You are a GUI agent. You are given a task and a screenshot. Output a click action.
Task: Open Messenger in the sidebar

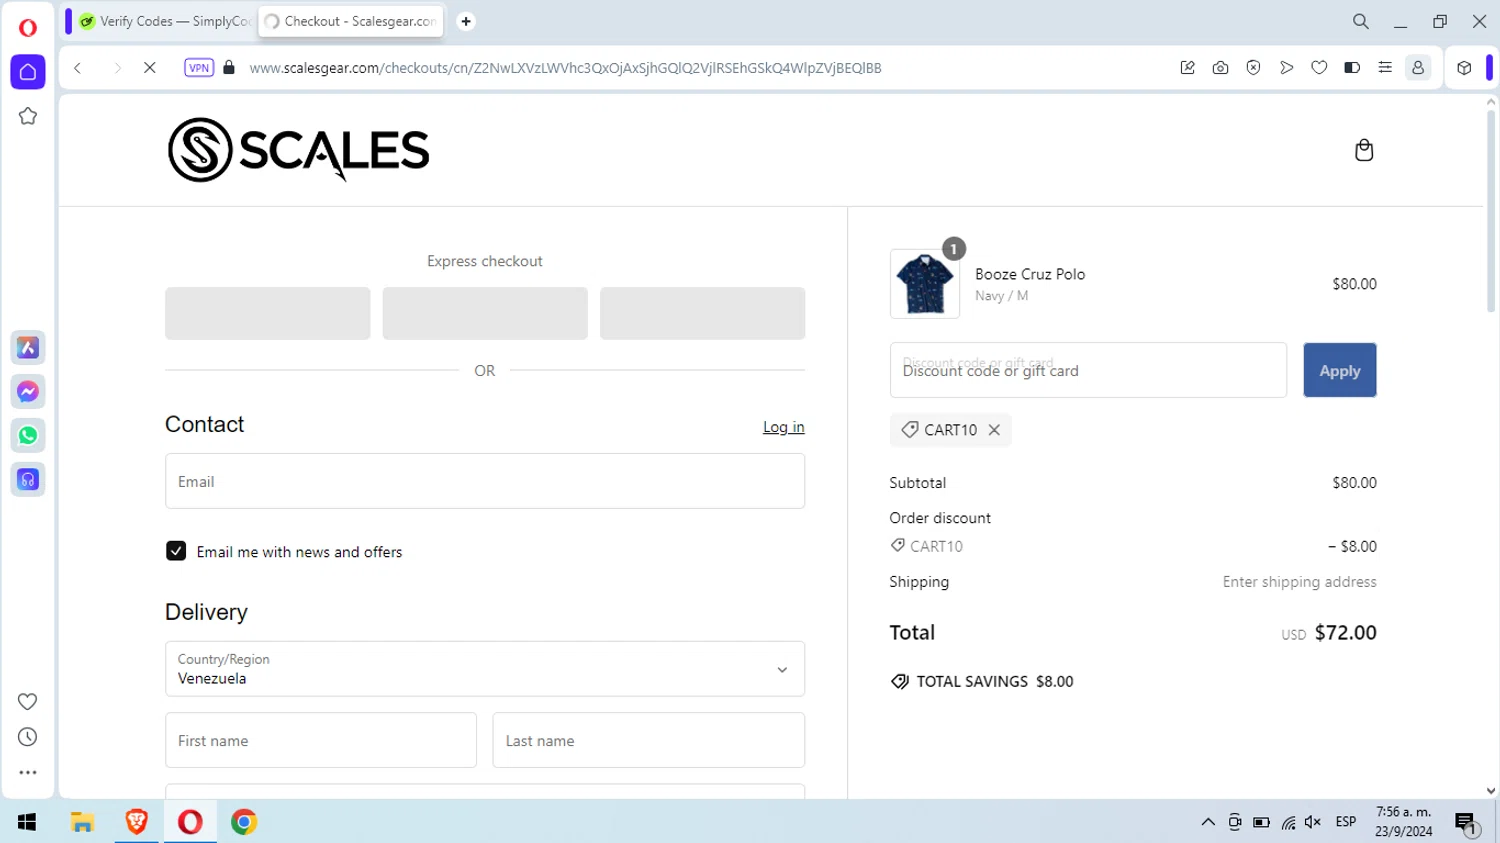coord(28,391)
